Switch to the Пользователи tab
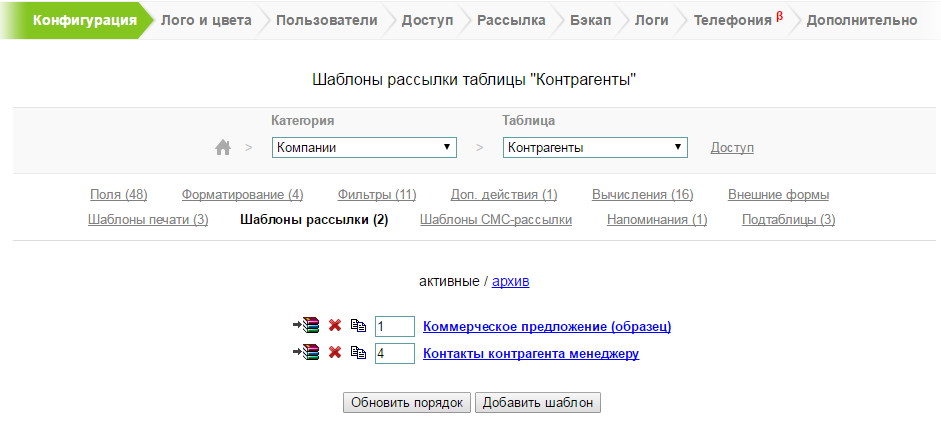Viewport: 941px width, 422px height. [x=326, y=20]
